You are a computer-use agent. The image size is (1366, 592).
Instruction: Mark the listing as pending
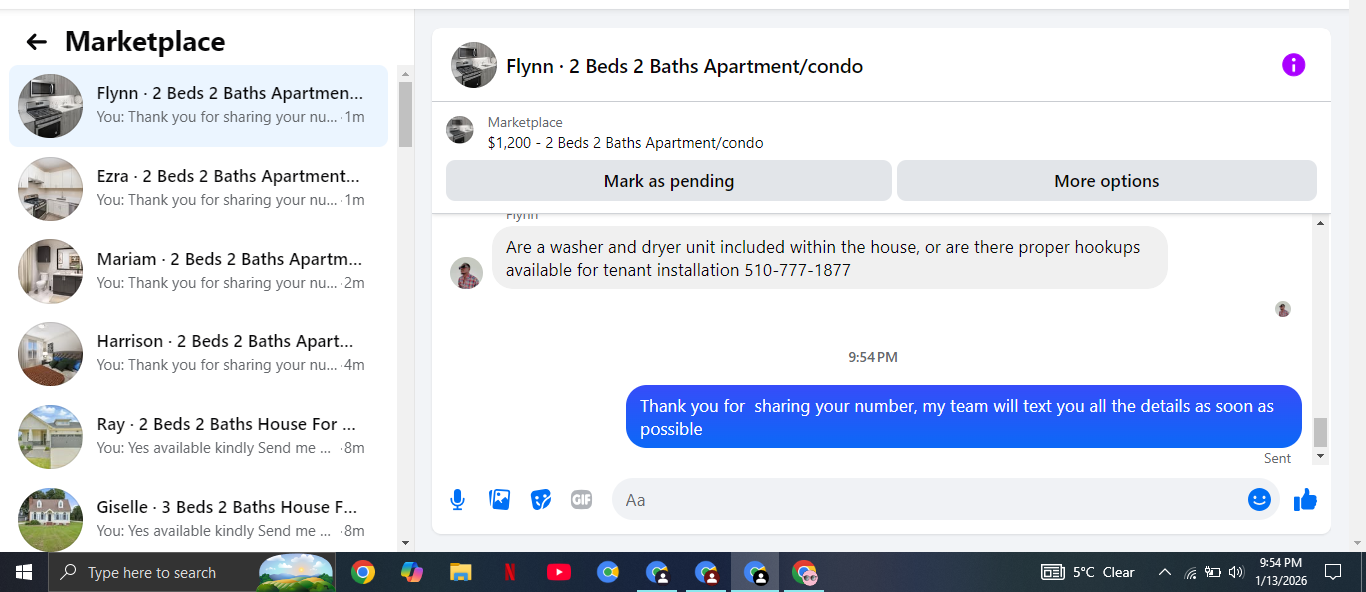click(669, 181)
